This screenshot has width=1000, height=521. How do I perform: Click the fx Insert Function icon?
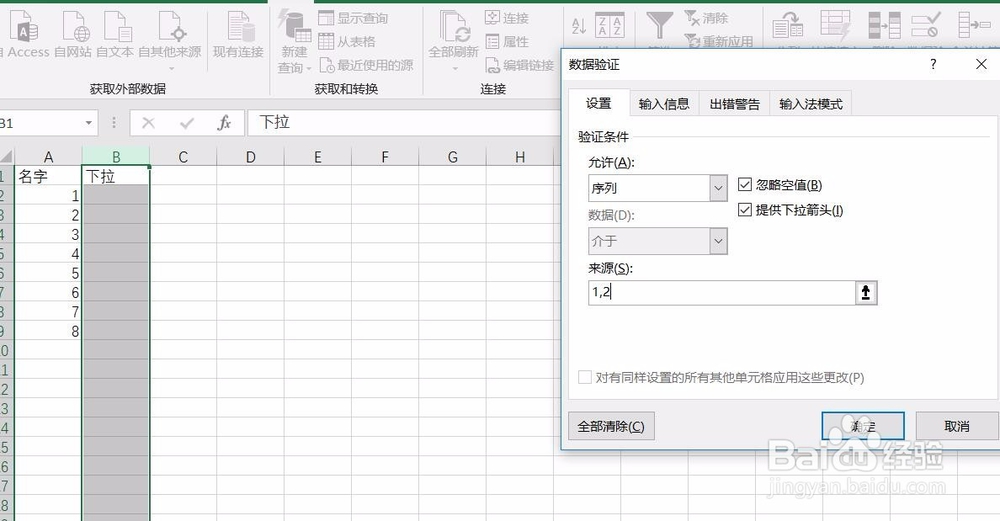pos(224,122)
